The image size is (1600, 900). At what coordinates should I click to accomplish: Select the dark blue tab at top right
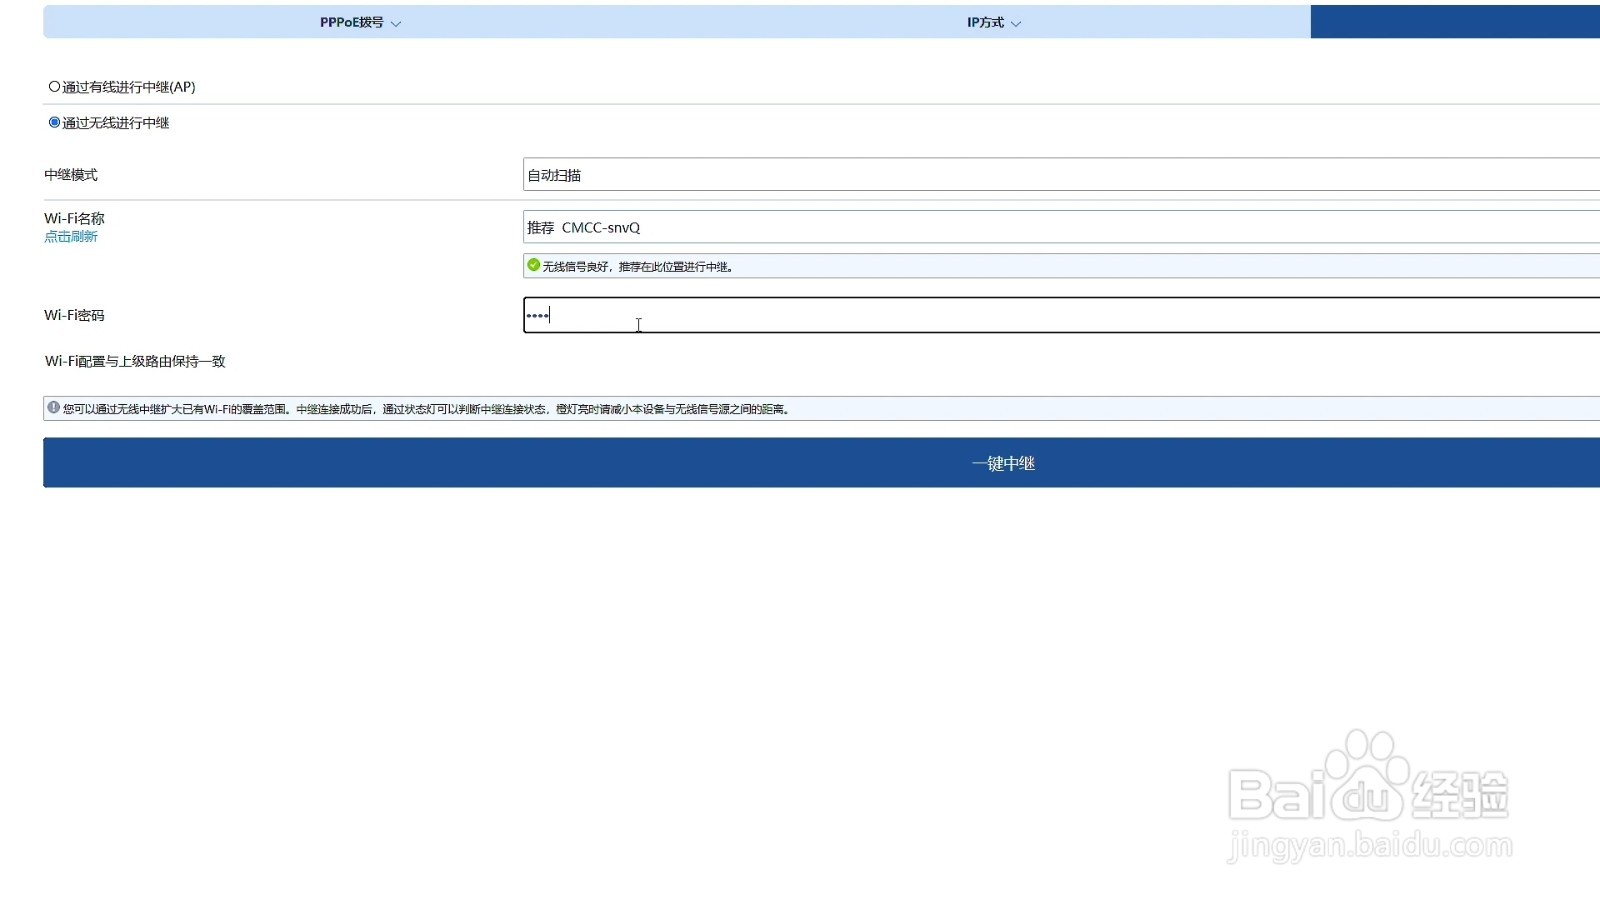pyautogui.click(x=1455, y=22)
